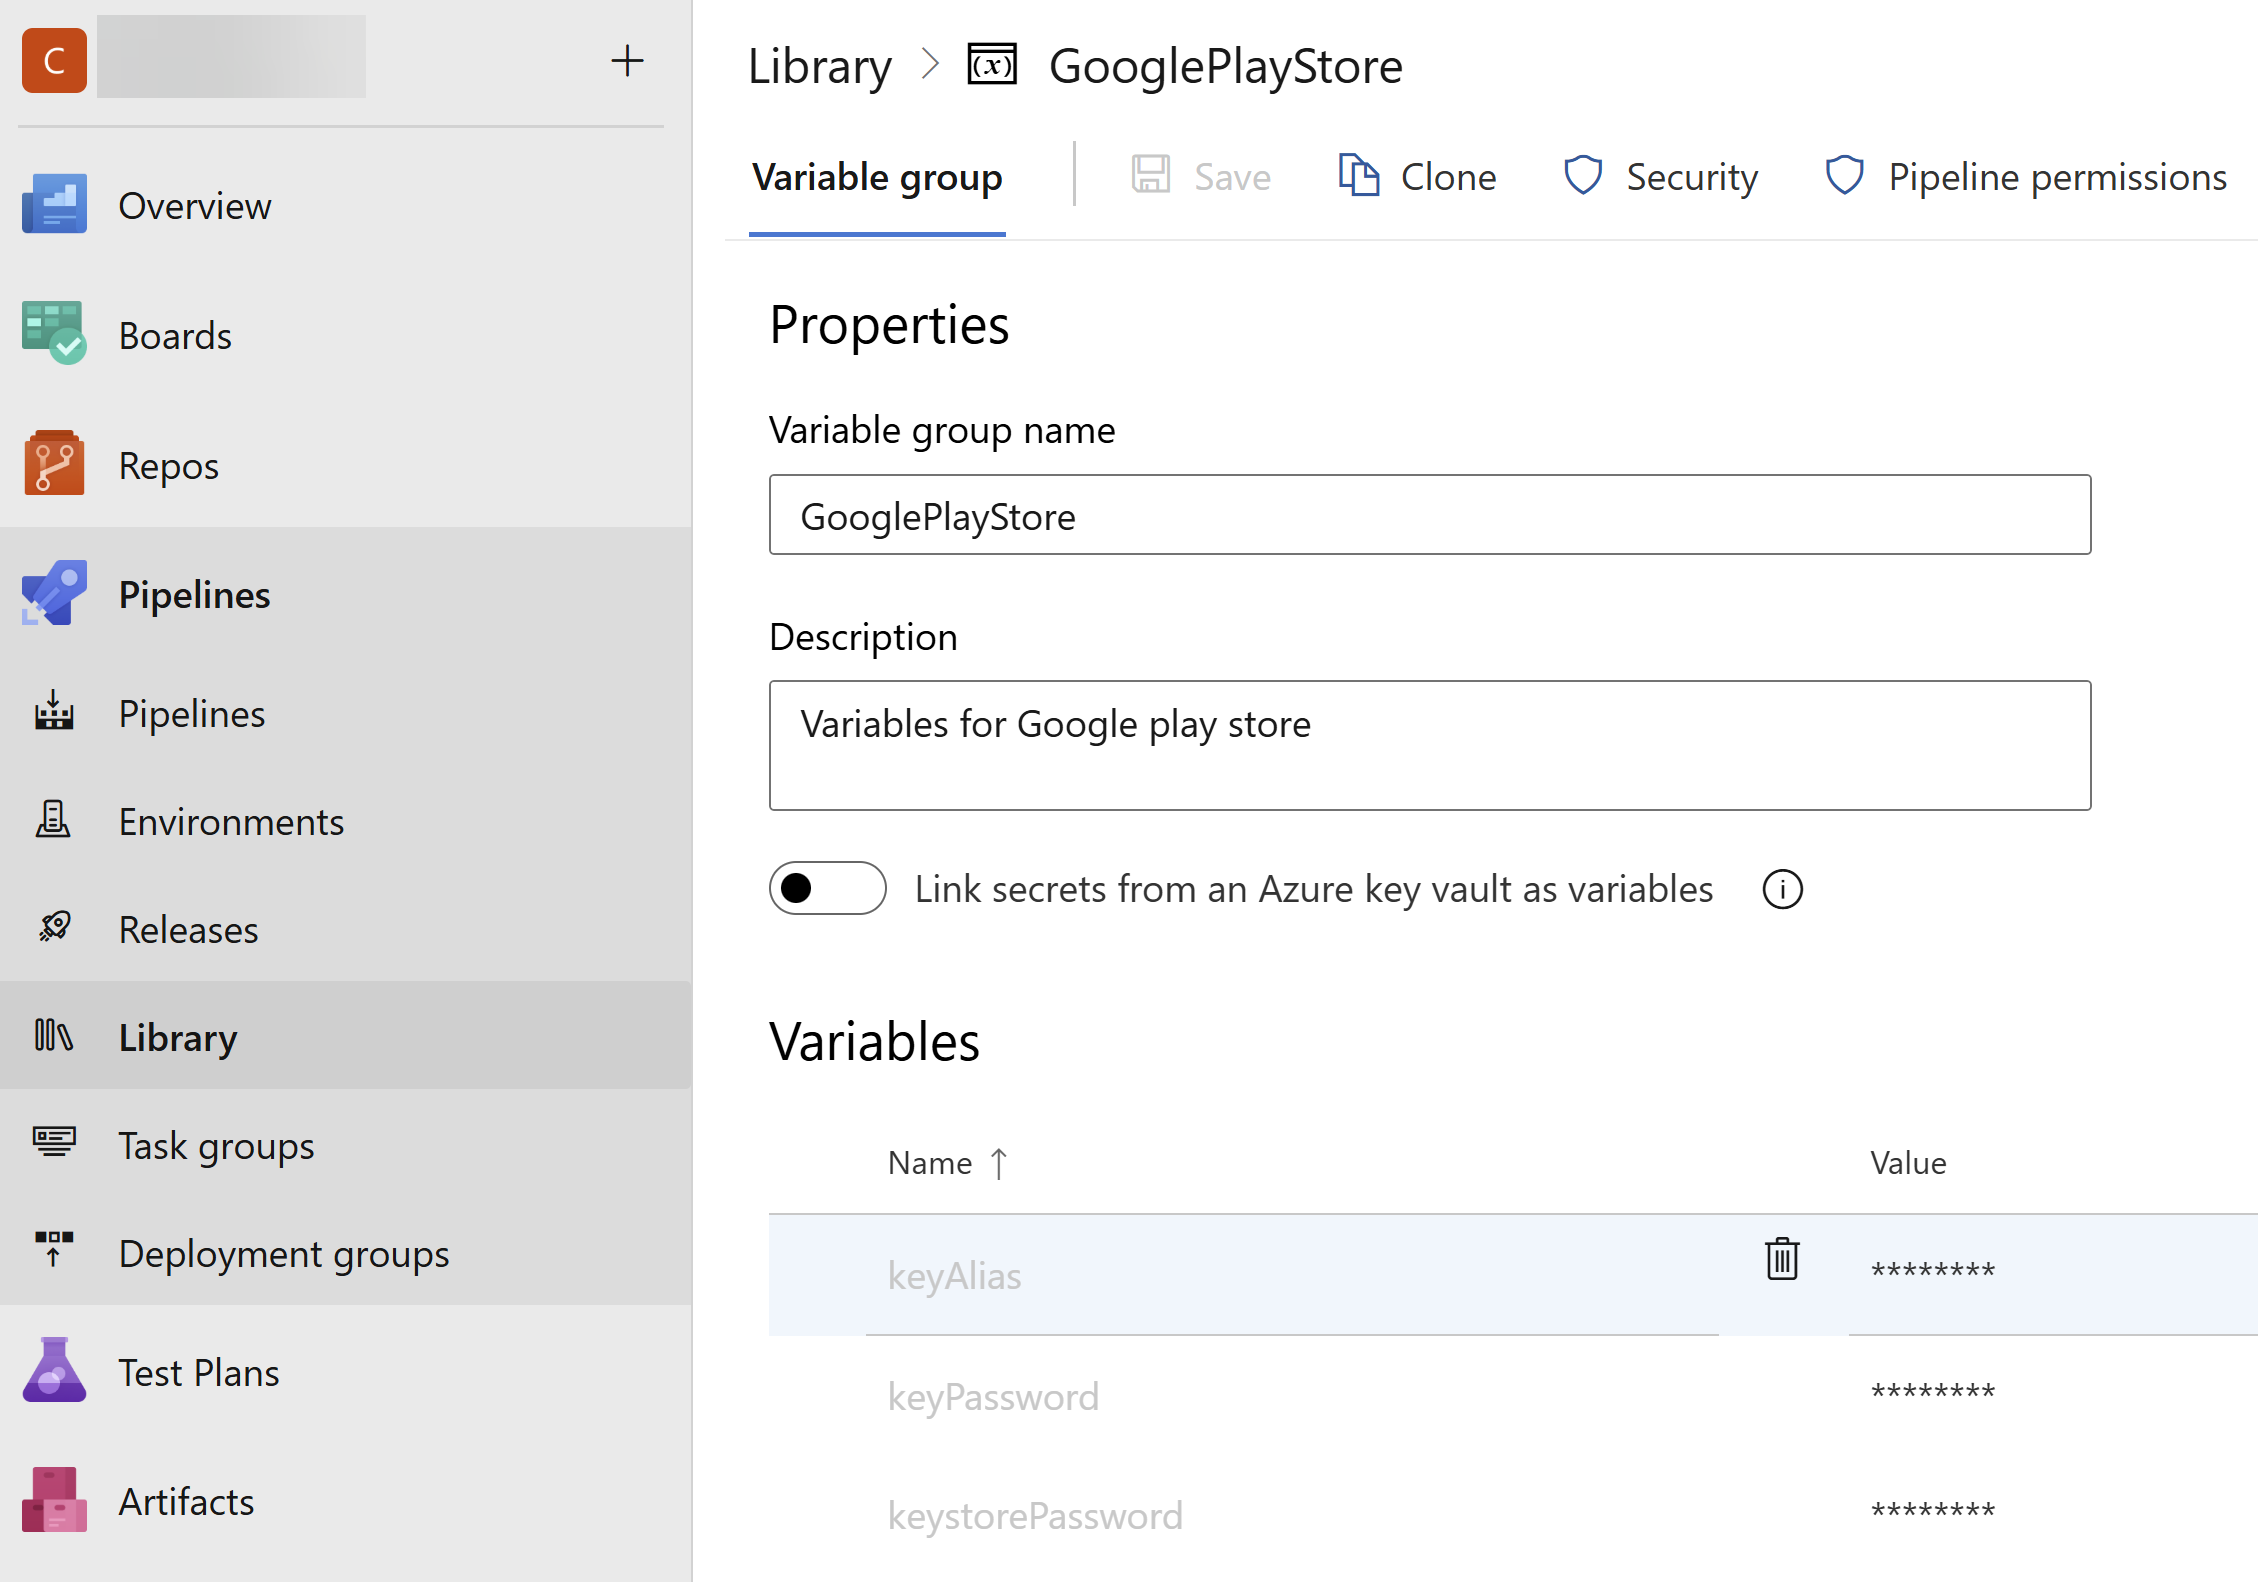Collapse the Pipelines section header in sidebar
The image size is (2258, 1582).
(x=194, y=595)
